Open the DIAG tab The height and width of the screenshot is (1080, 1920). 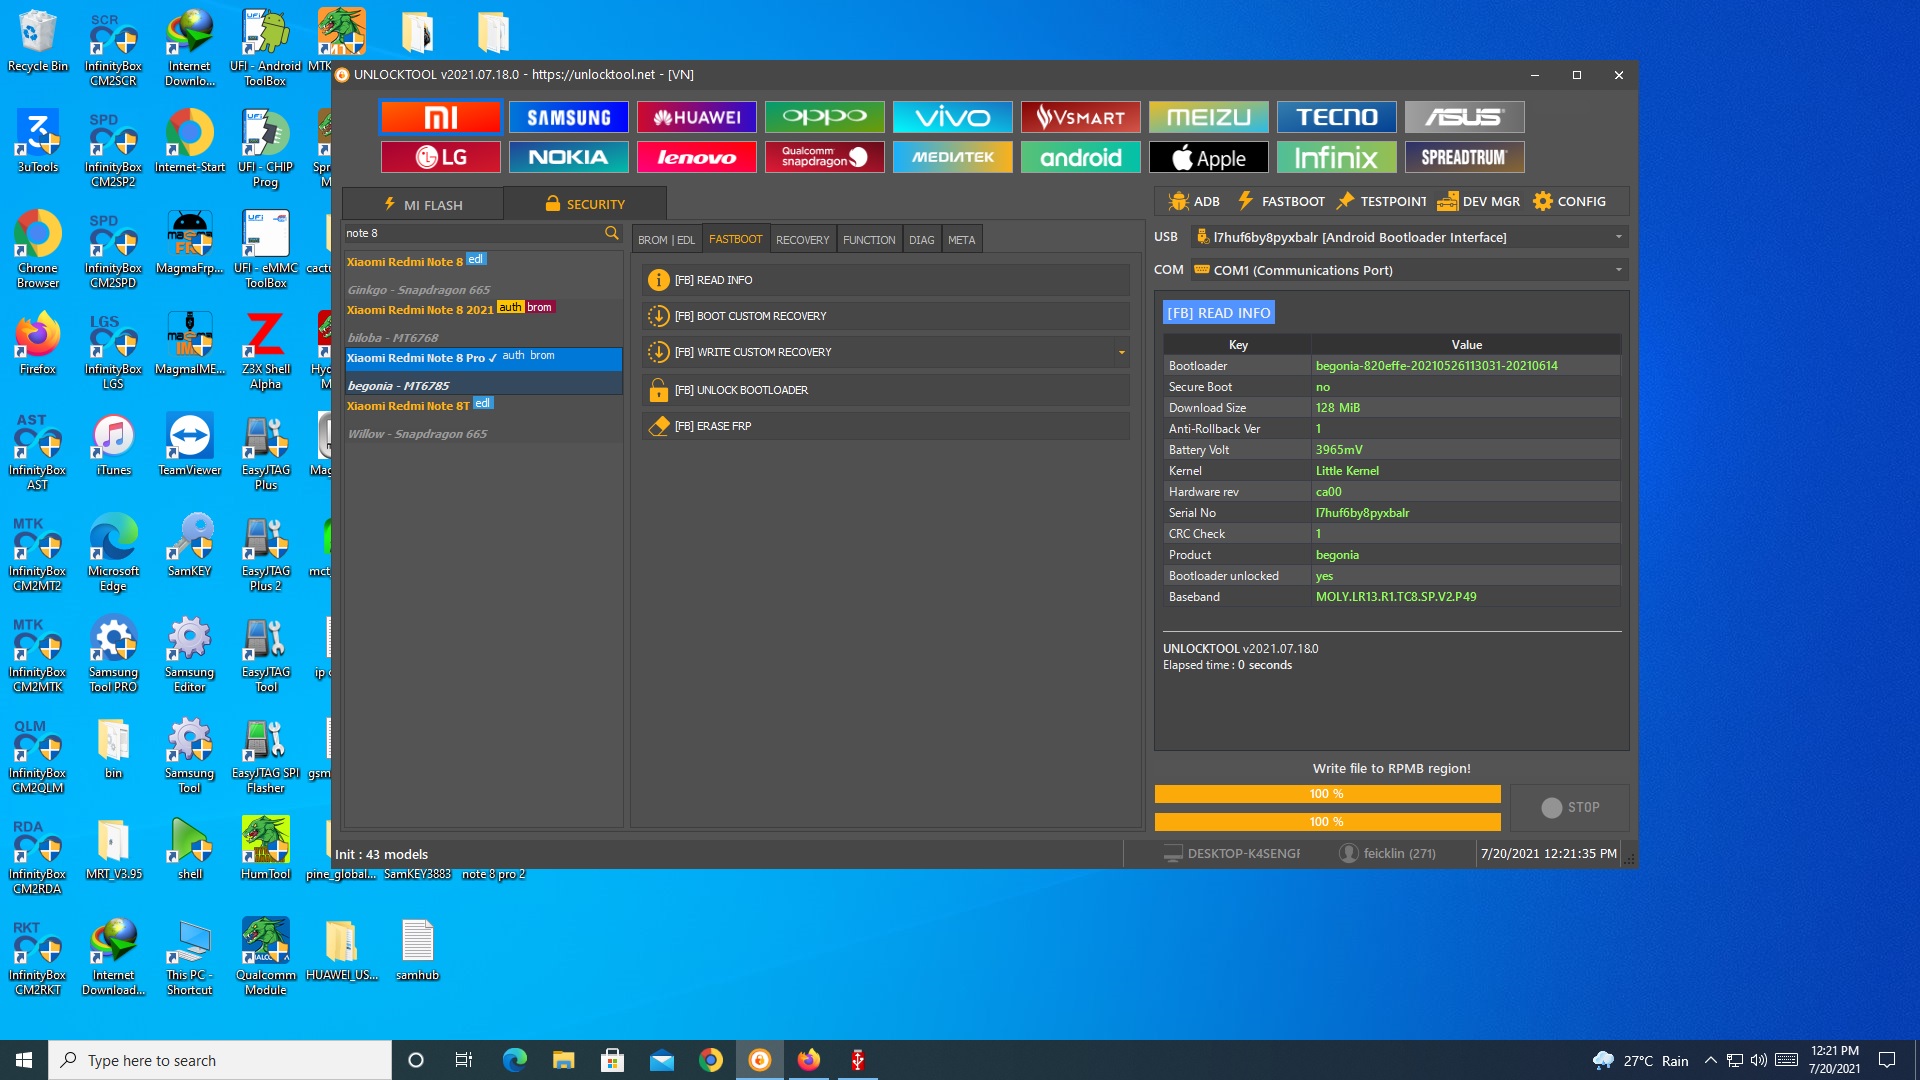921,240
